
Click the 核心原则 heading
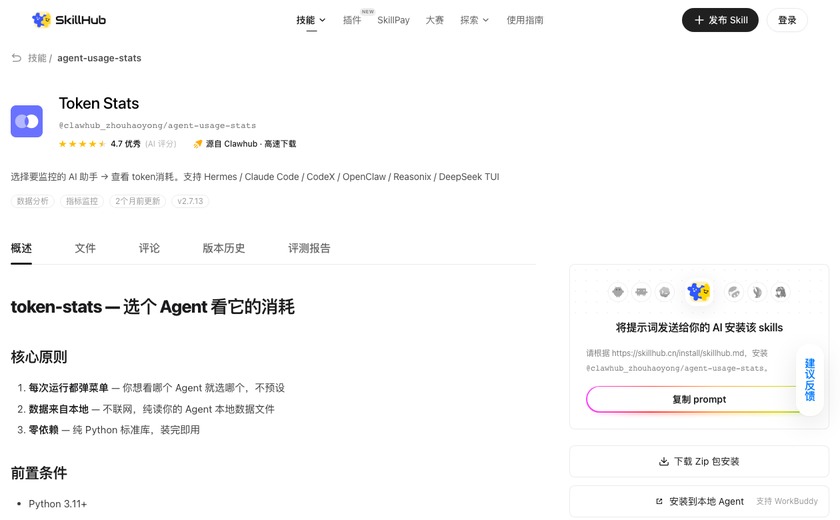[x=39, y=357]
